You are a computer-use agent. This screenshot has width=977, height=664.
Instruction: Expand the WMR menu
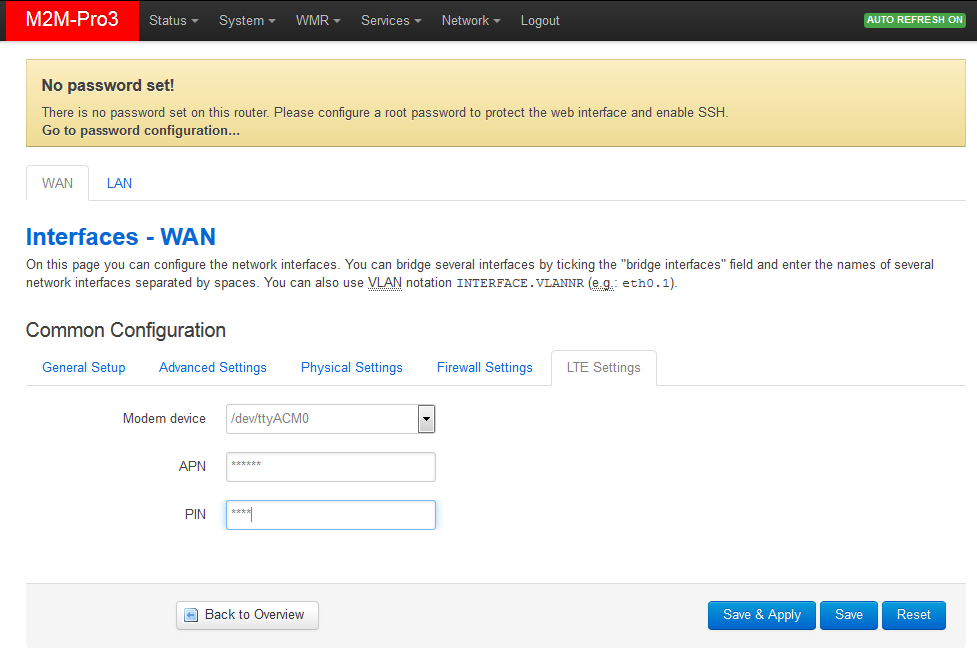[x=318, y=21]
